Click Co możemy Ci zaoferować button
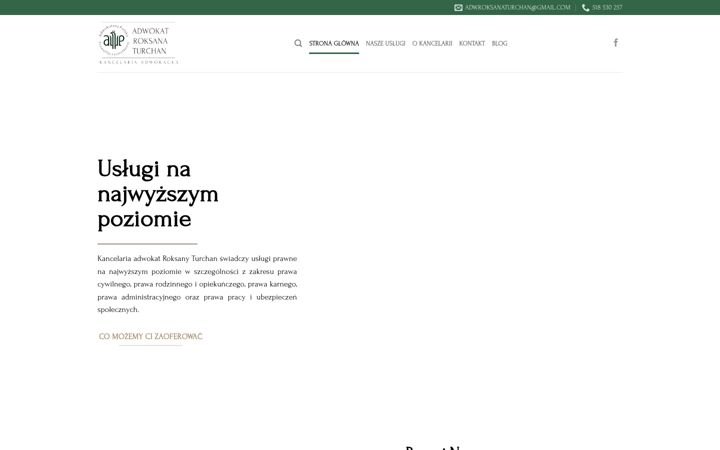The height and width of the screenshot is (450, 720). [151, 337]
